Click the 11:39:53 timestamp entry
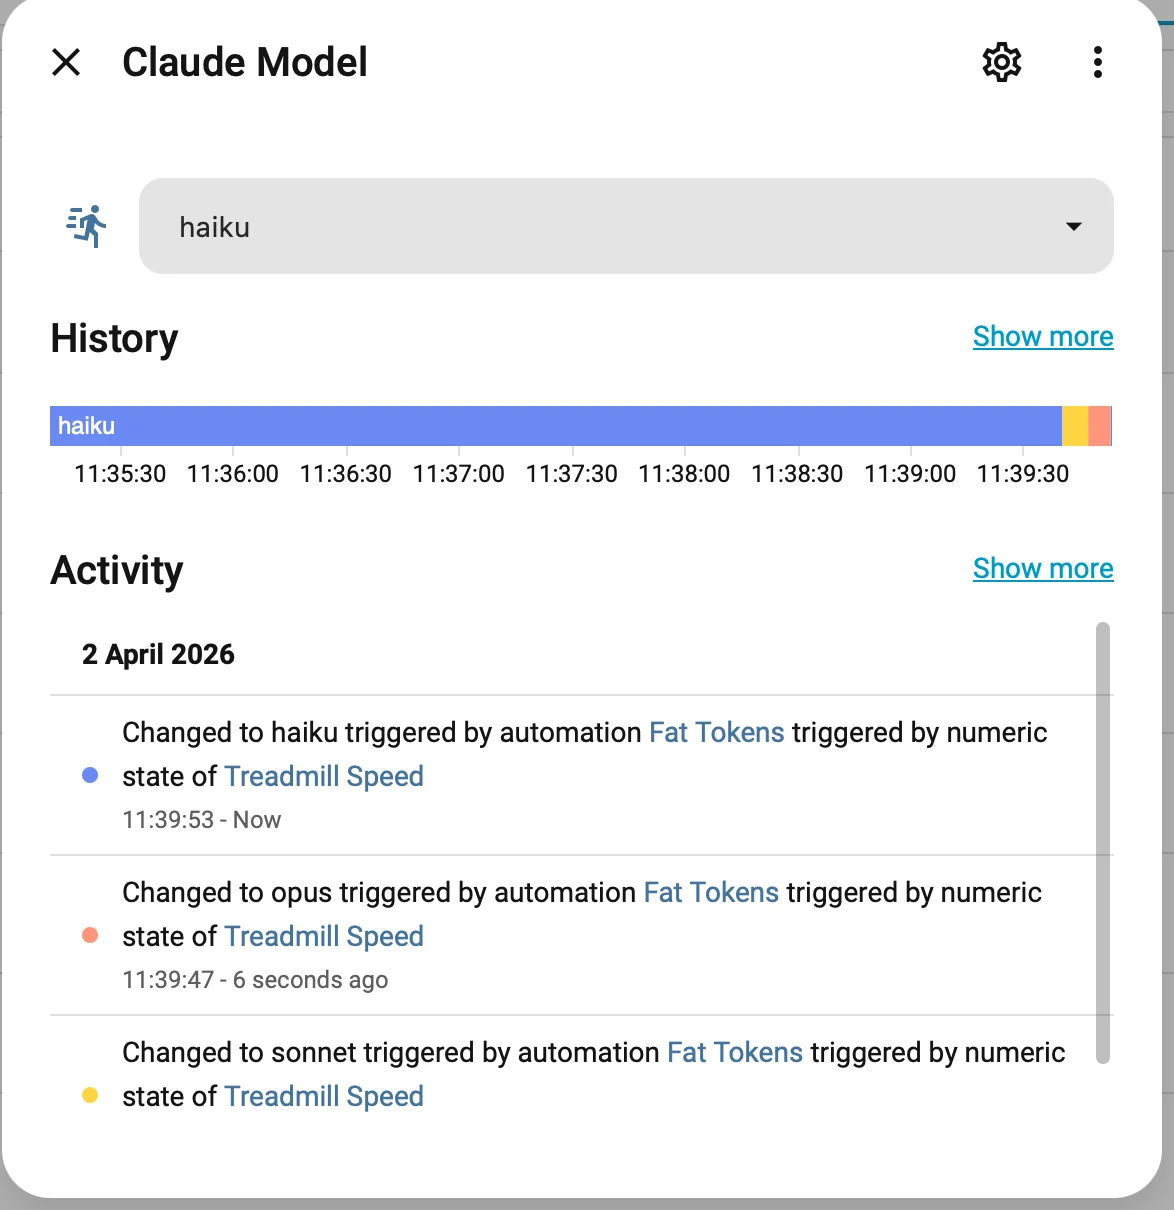1174x1210 pixels. pos(201,819)
